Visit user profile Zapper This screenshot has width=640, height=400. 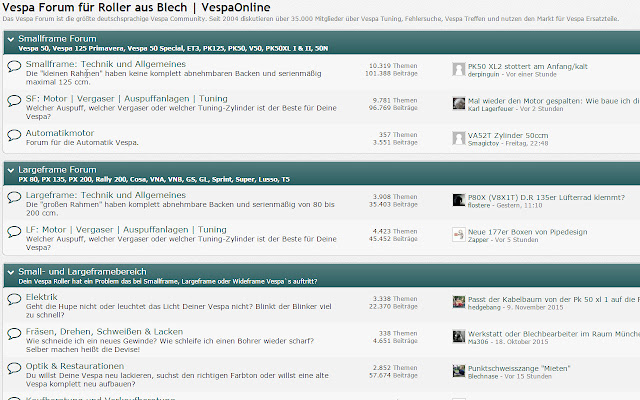(478, 240)
